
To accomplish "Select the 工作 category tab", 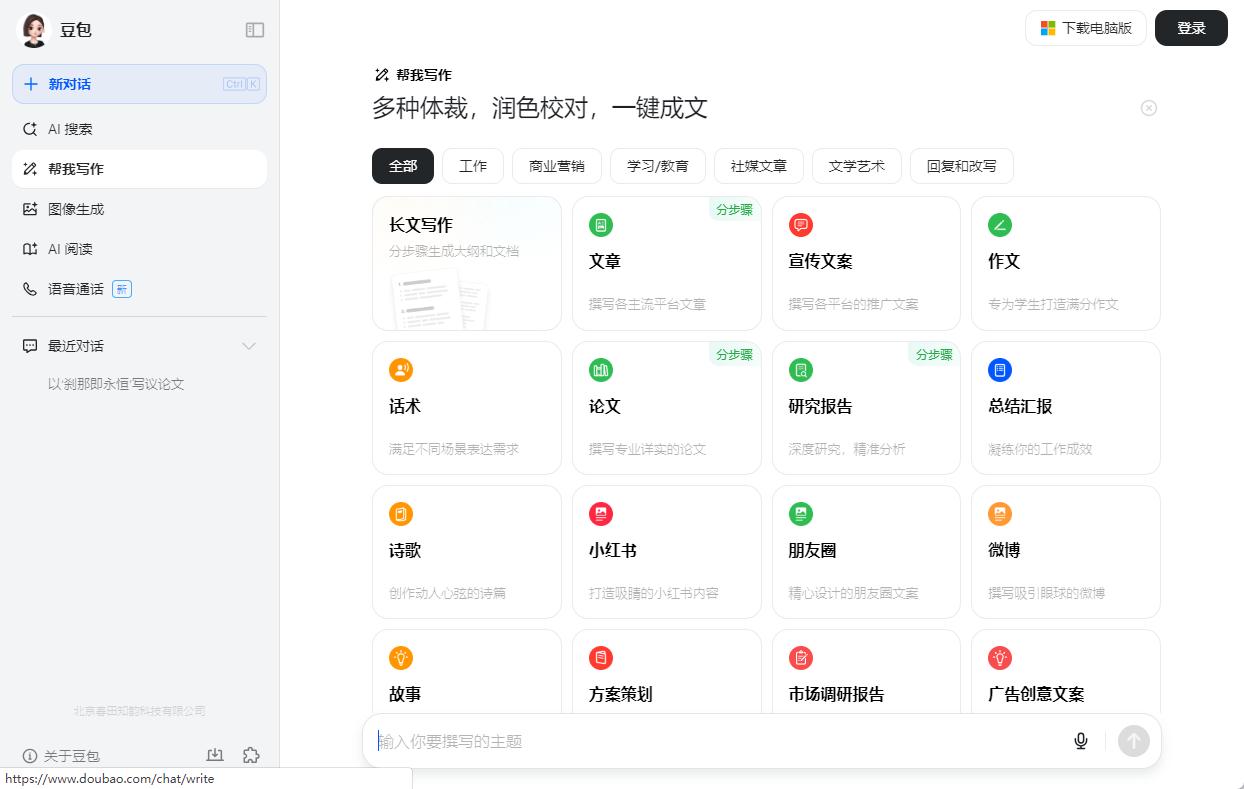I will [473, 166].
